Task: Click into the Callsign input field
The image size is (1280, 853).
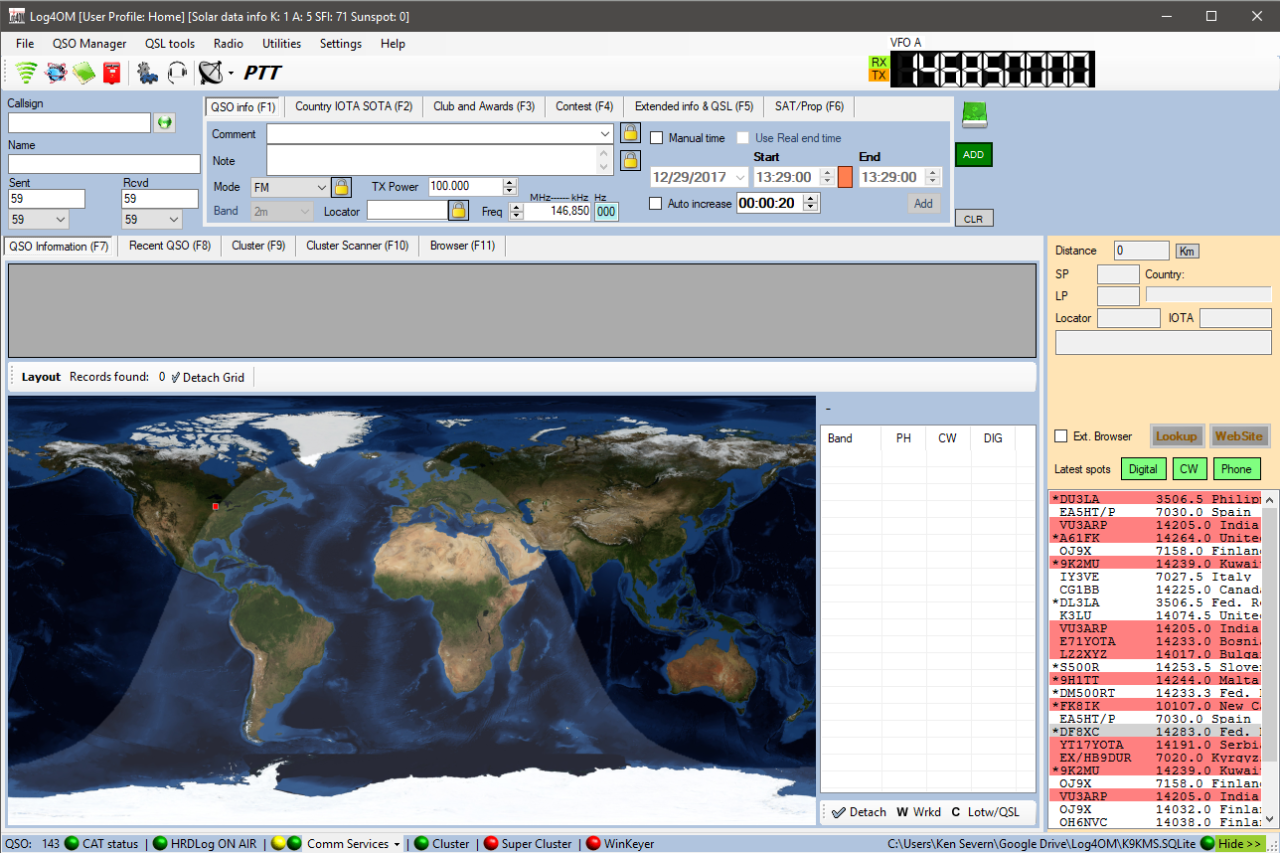Action: 79,122
